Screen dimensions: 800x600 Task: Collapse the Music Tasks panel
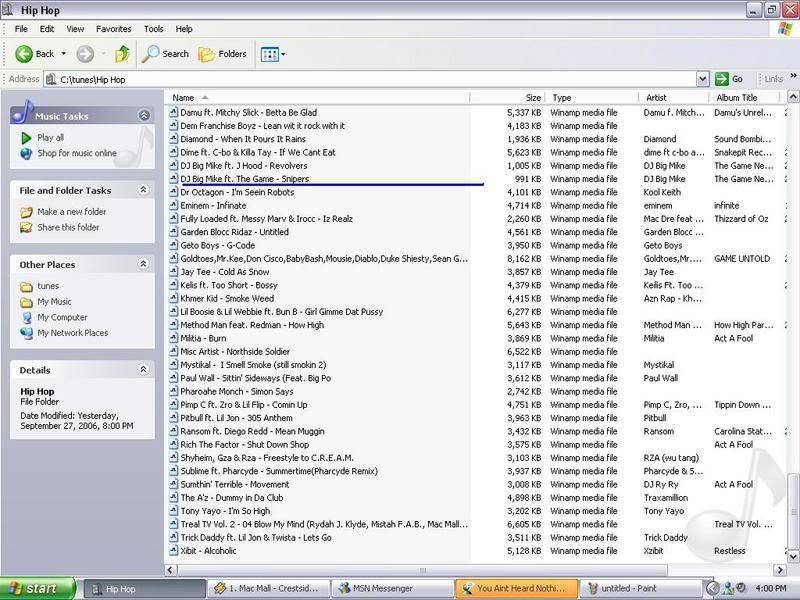144,115
